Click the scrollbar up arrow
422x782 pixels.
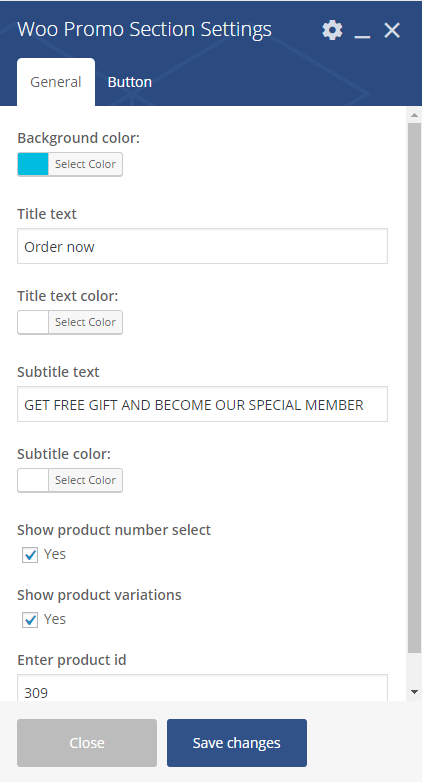[414, 115]
